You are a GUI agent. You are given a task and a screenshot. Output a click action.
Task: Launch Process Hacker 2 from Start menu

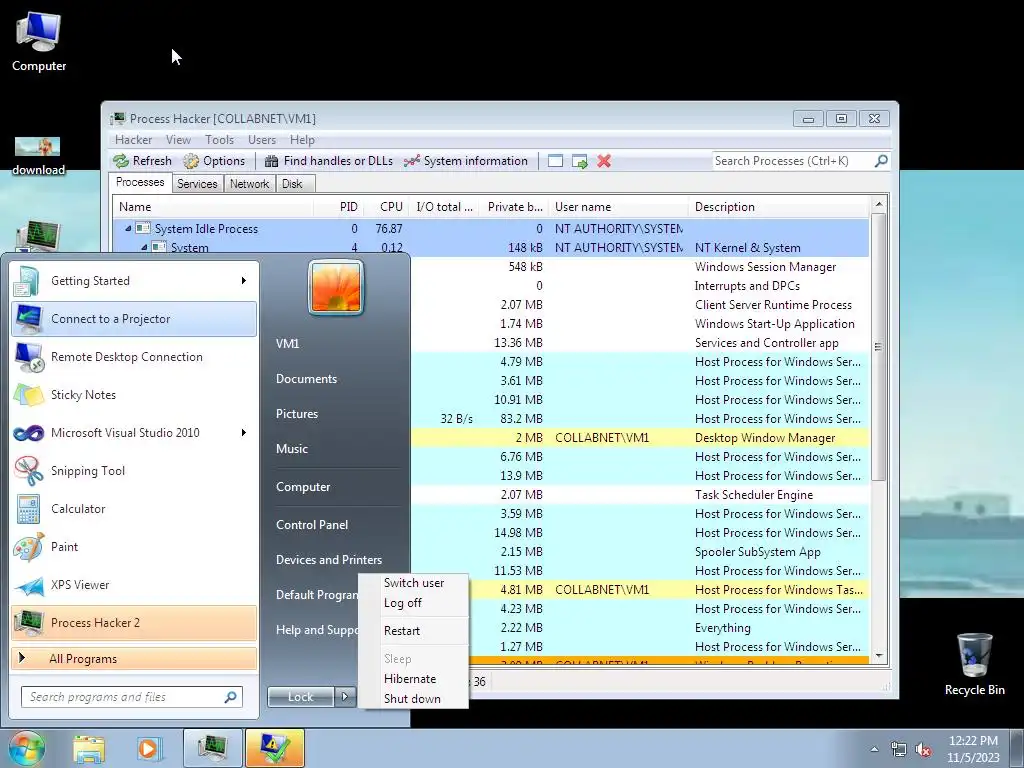click(x=134, y=622)
